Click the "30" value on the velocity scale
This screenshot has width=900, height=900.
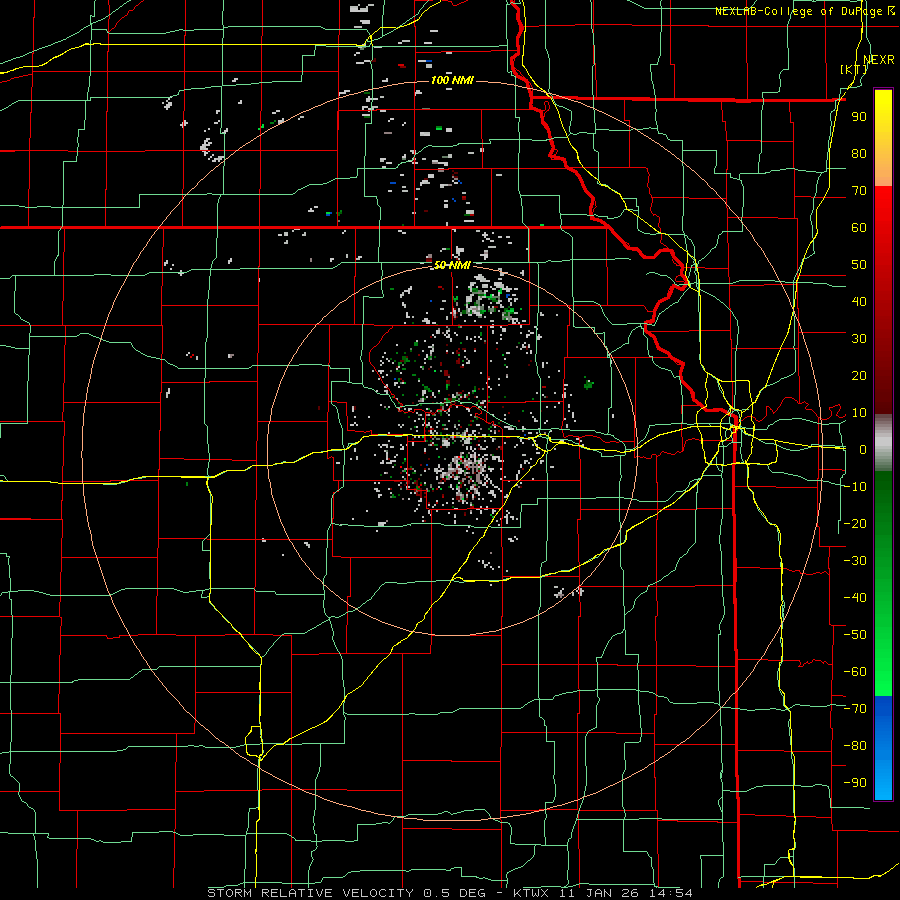tap(859, 339)
